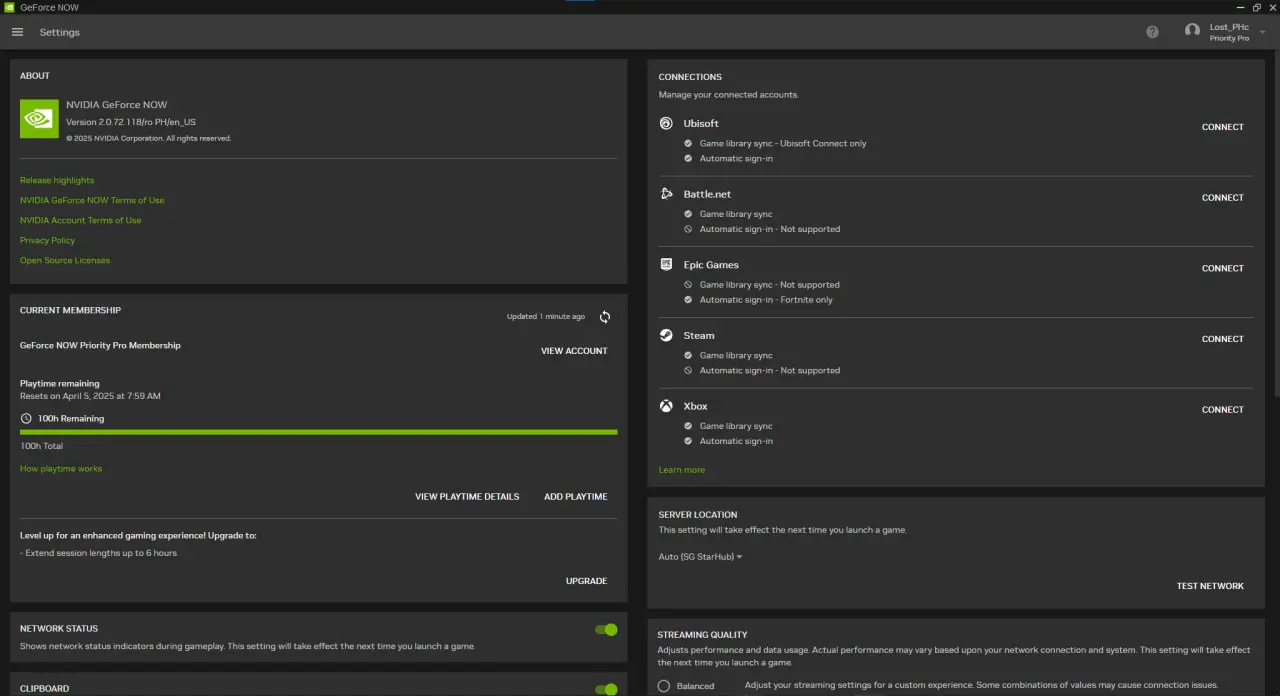Expand the Lost_PHc account dropdown arrow
1280x696 pixels.
click(x=1262, y=32)
